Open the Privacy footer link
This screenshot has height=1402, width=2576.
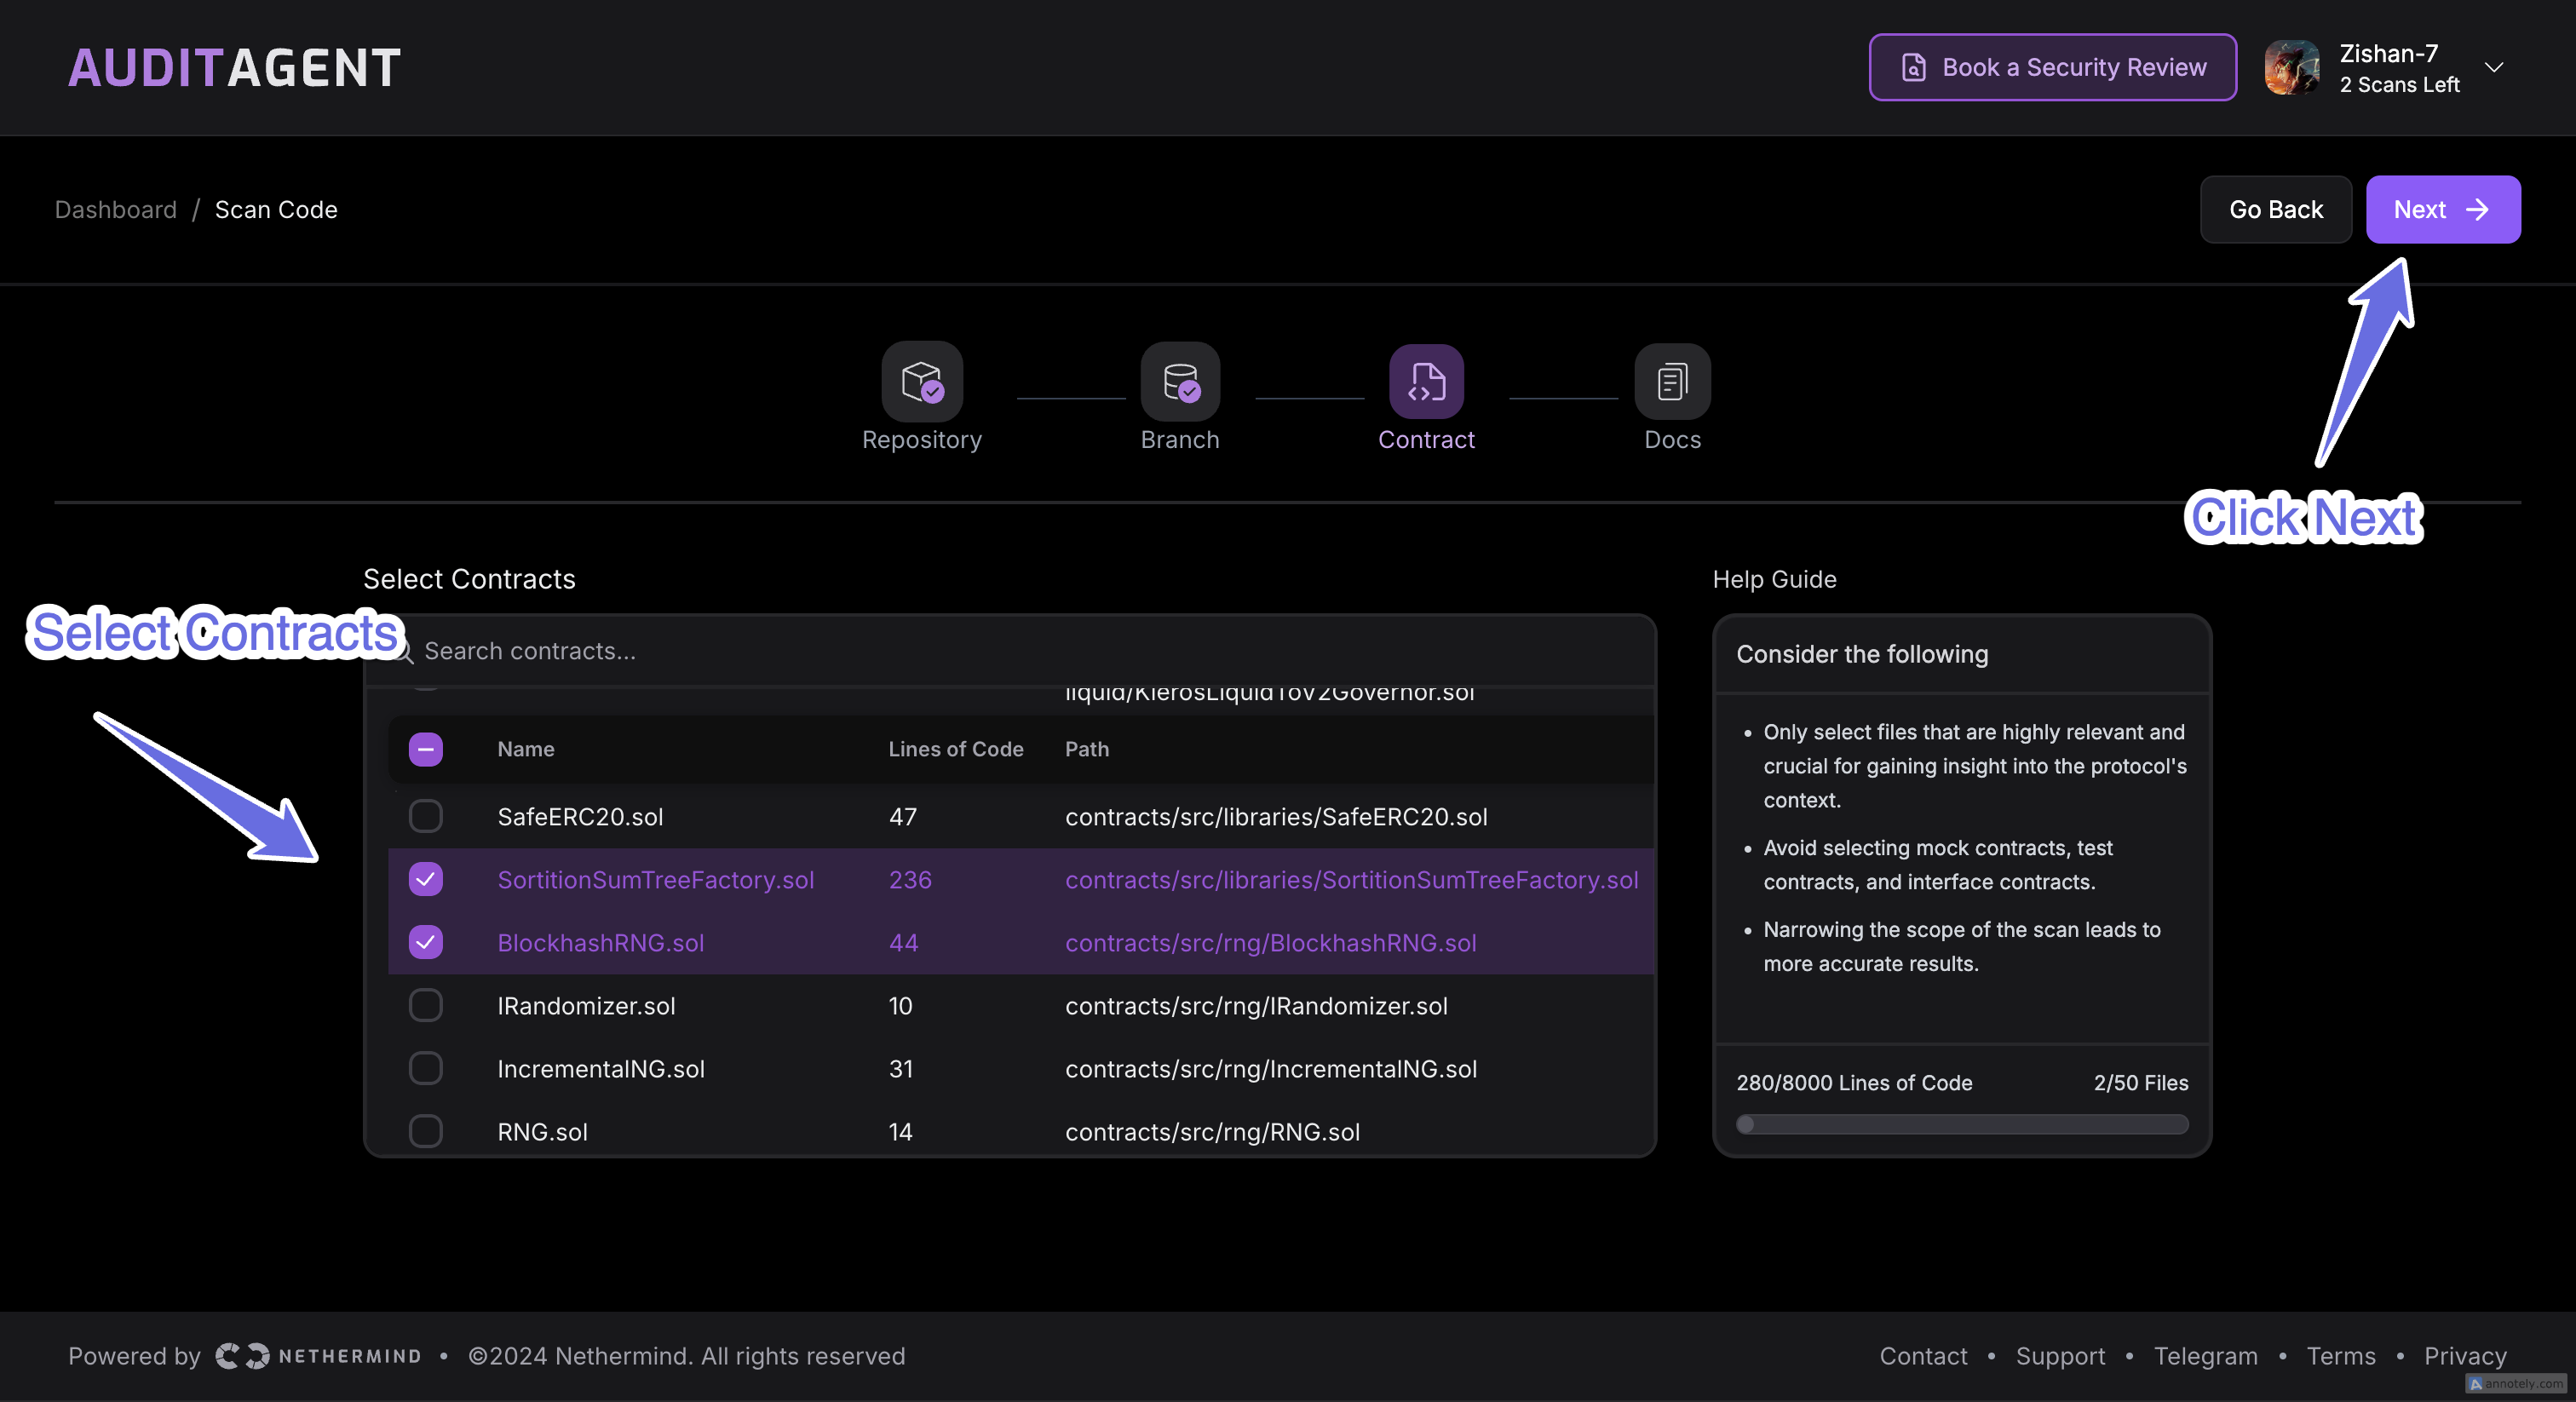coord(2465,1356)
